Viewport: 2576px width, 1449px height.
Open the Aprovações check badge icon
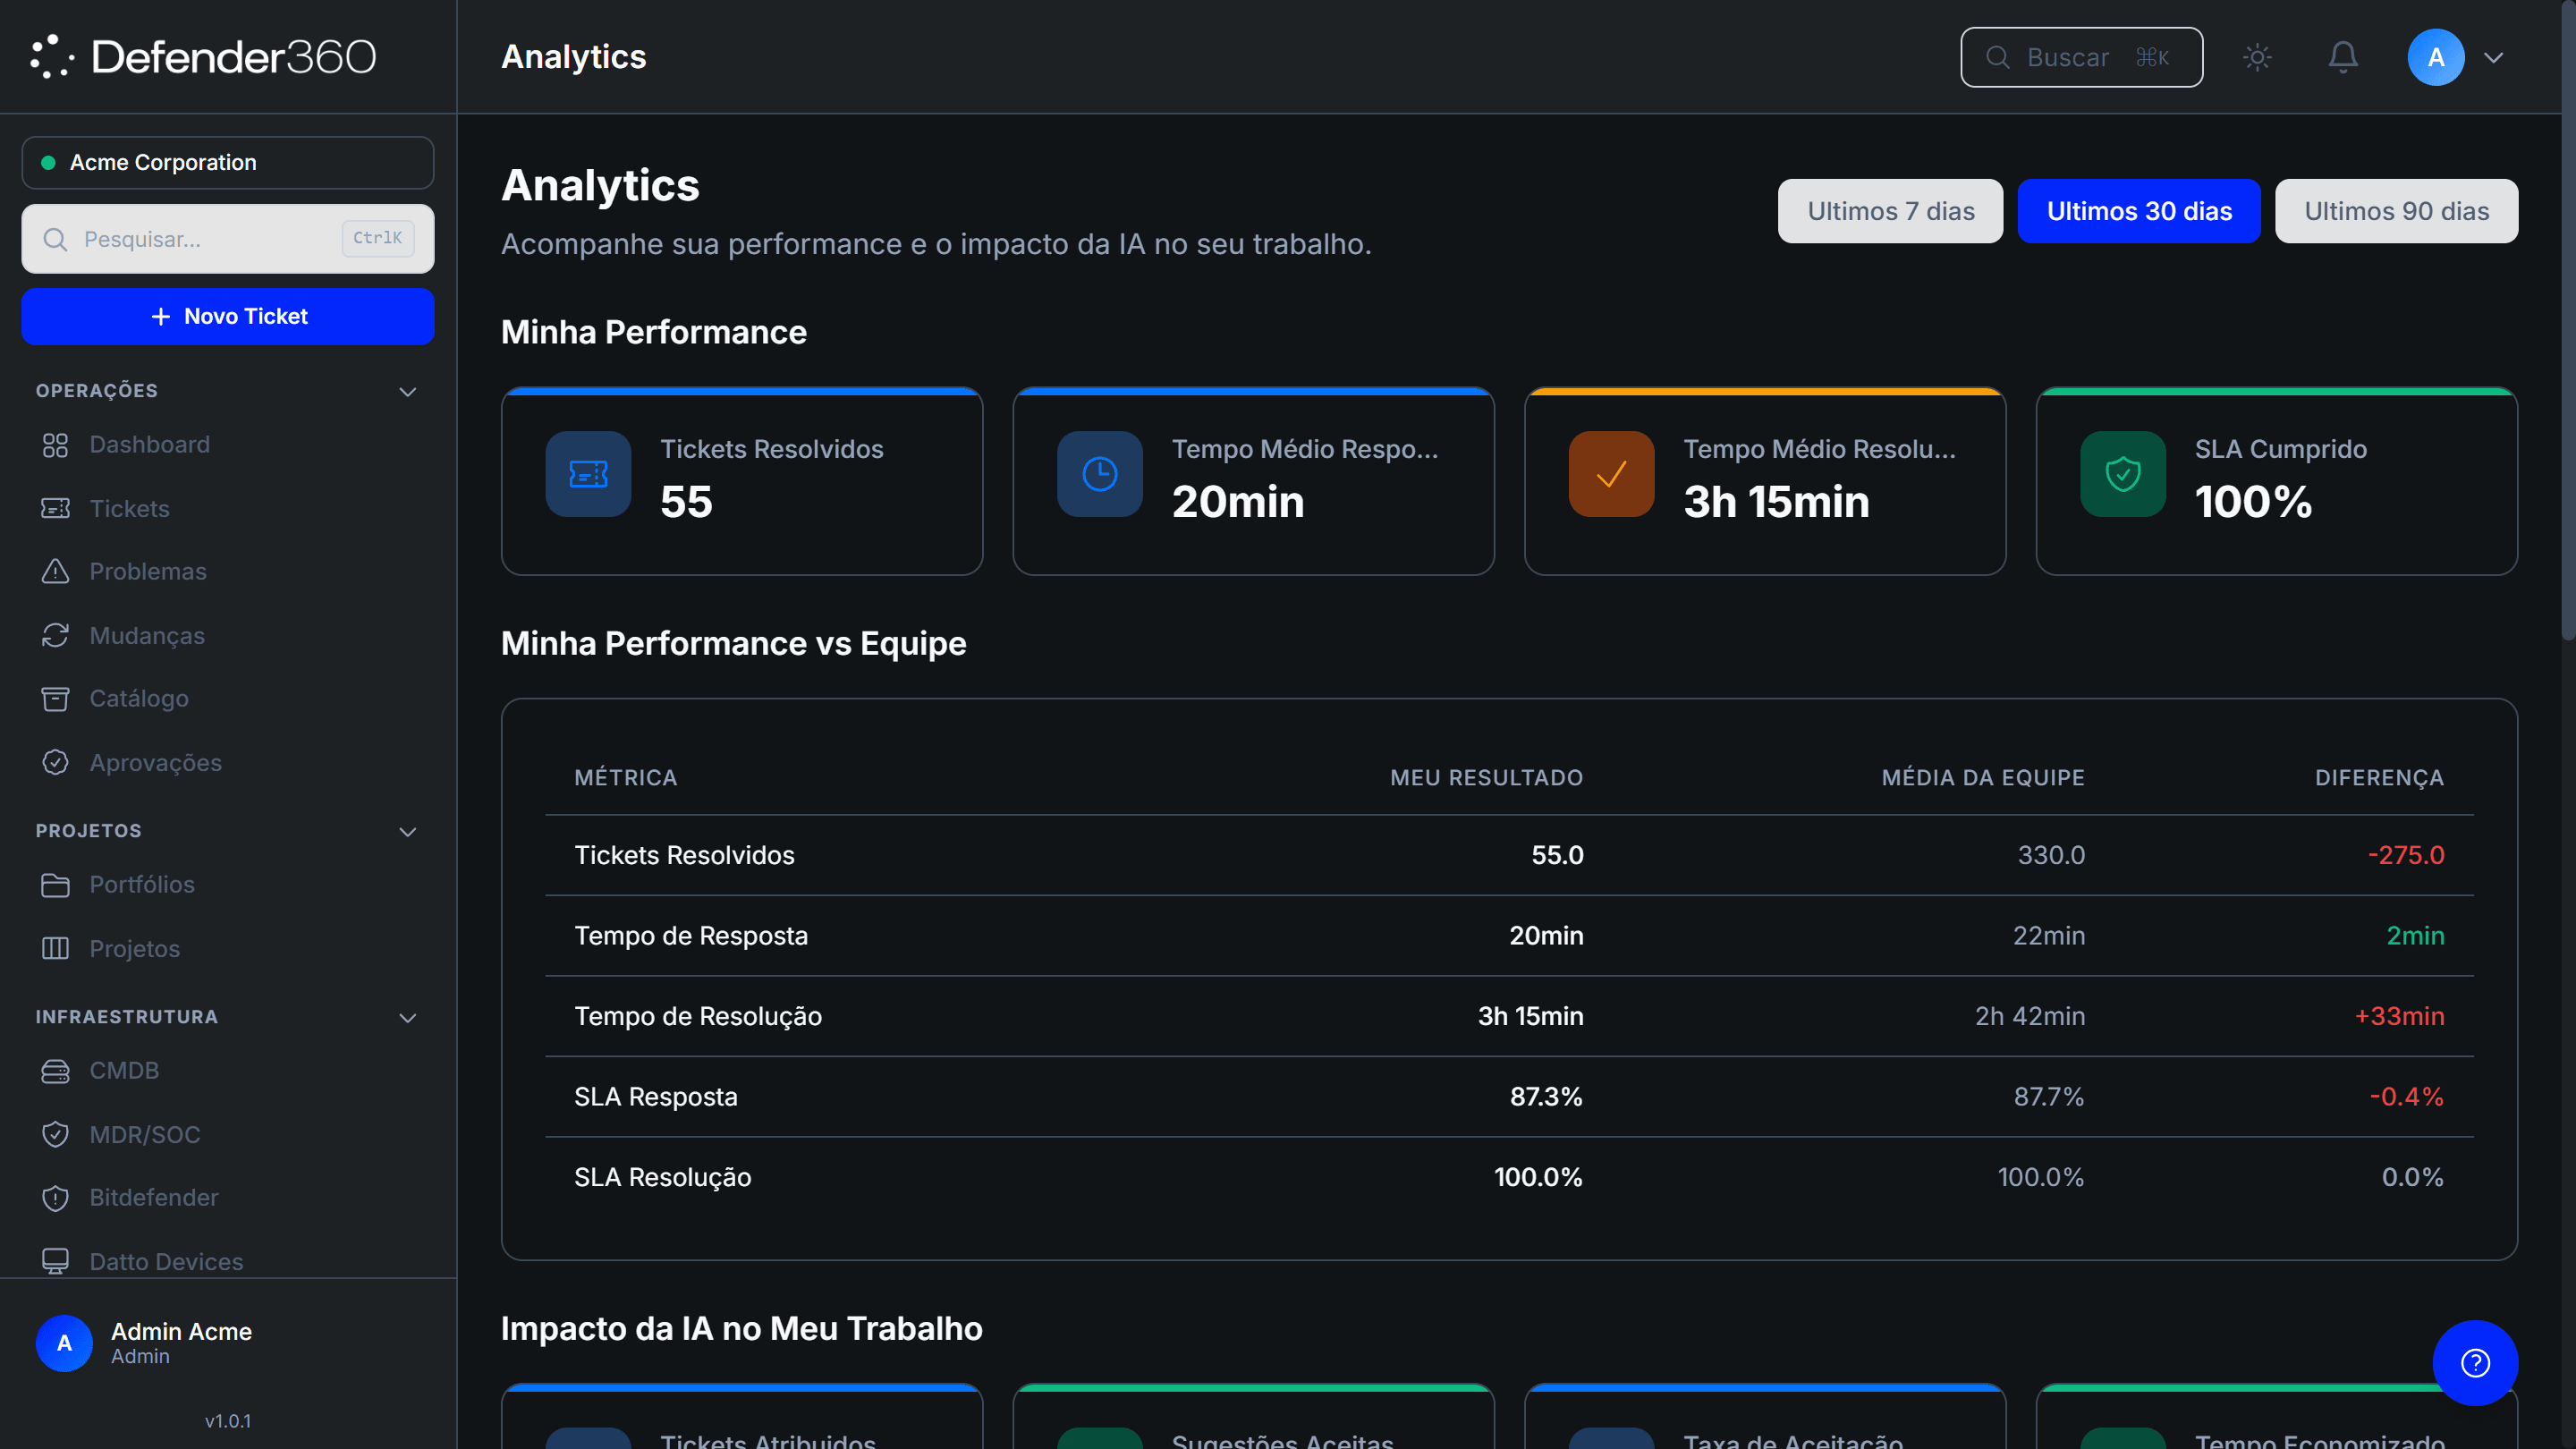point(56,763)
